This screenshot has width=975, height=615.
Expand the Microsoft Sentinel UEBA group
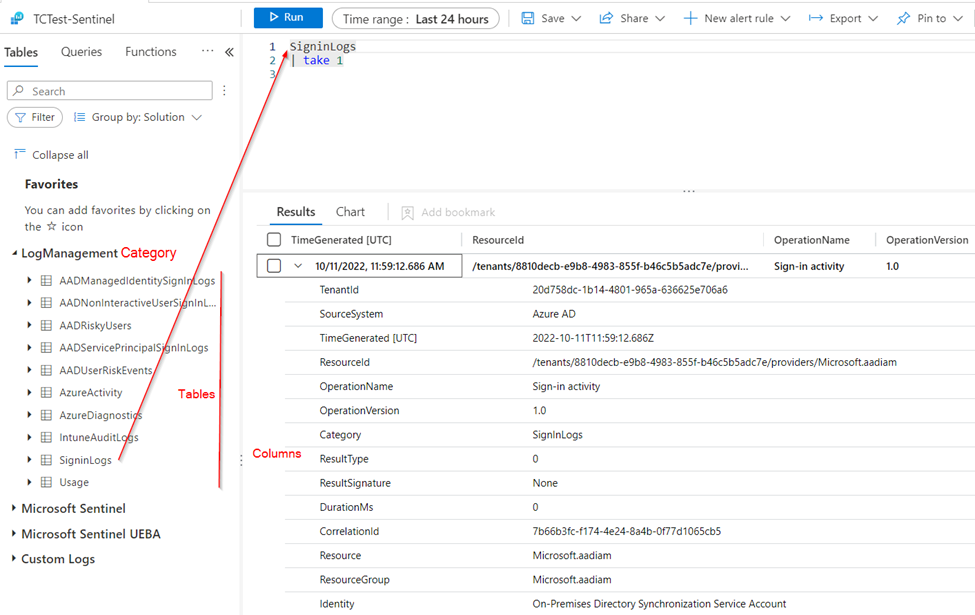(x=14, y=534)
